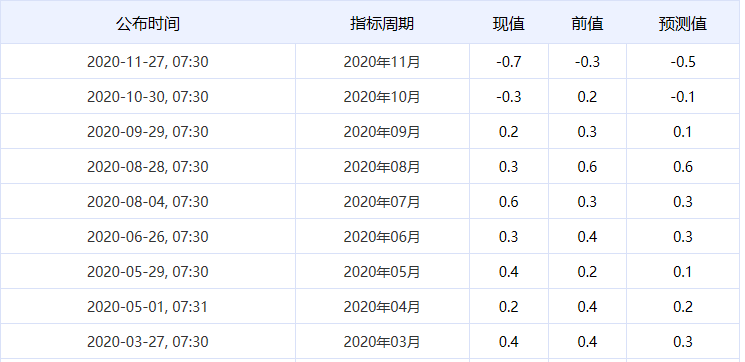Select release time 2020-10-30, 07:30
The image size is (745, 362).
(148, 97)
